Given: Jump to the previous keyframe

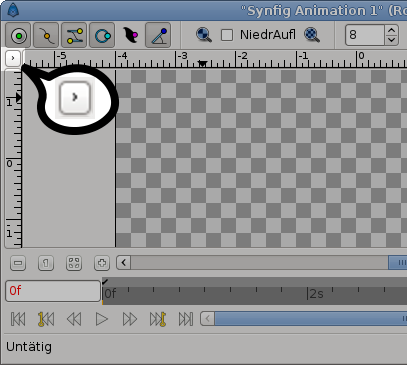Looking at the screenshot, I should [x=46, y=319].
